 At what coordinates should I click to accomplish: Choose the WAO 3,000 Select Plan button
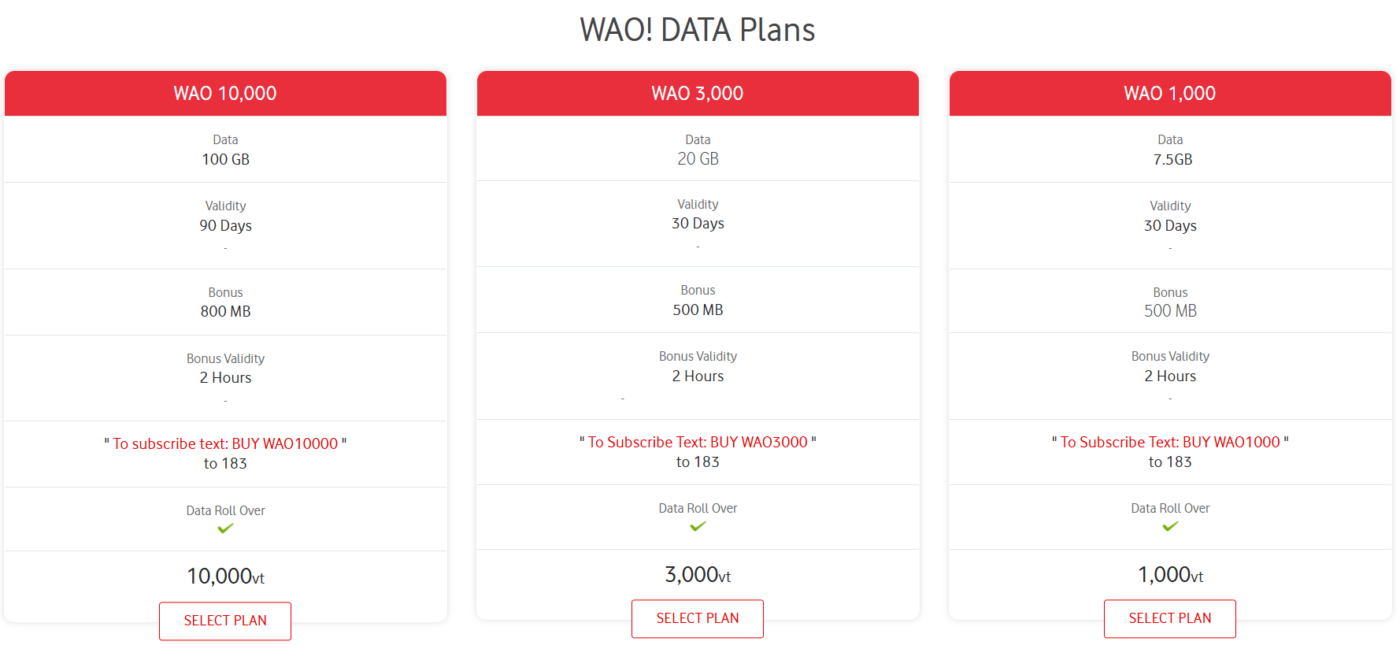tap(697, 619)
